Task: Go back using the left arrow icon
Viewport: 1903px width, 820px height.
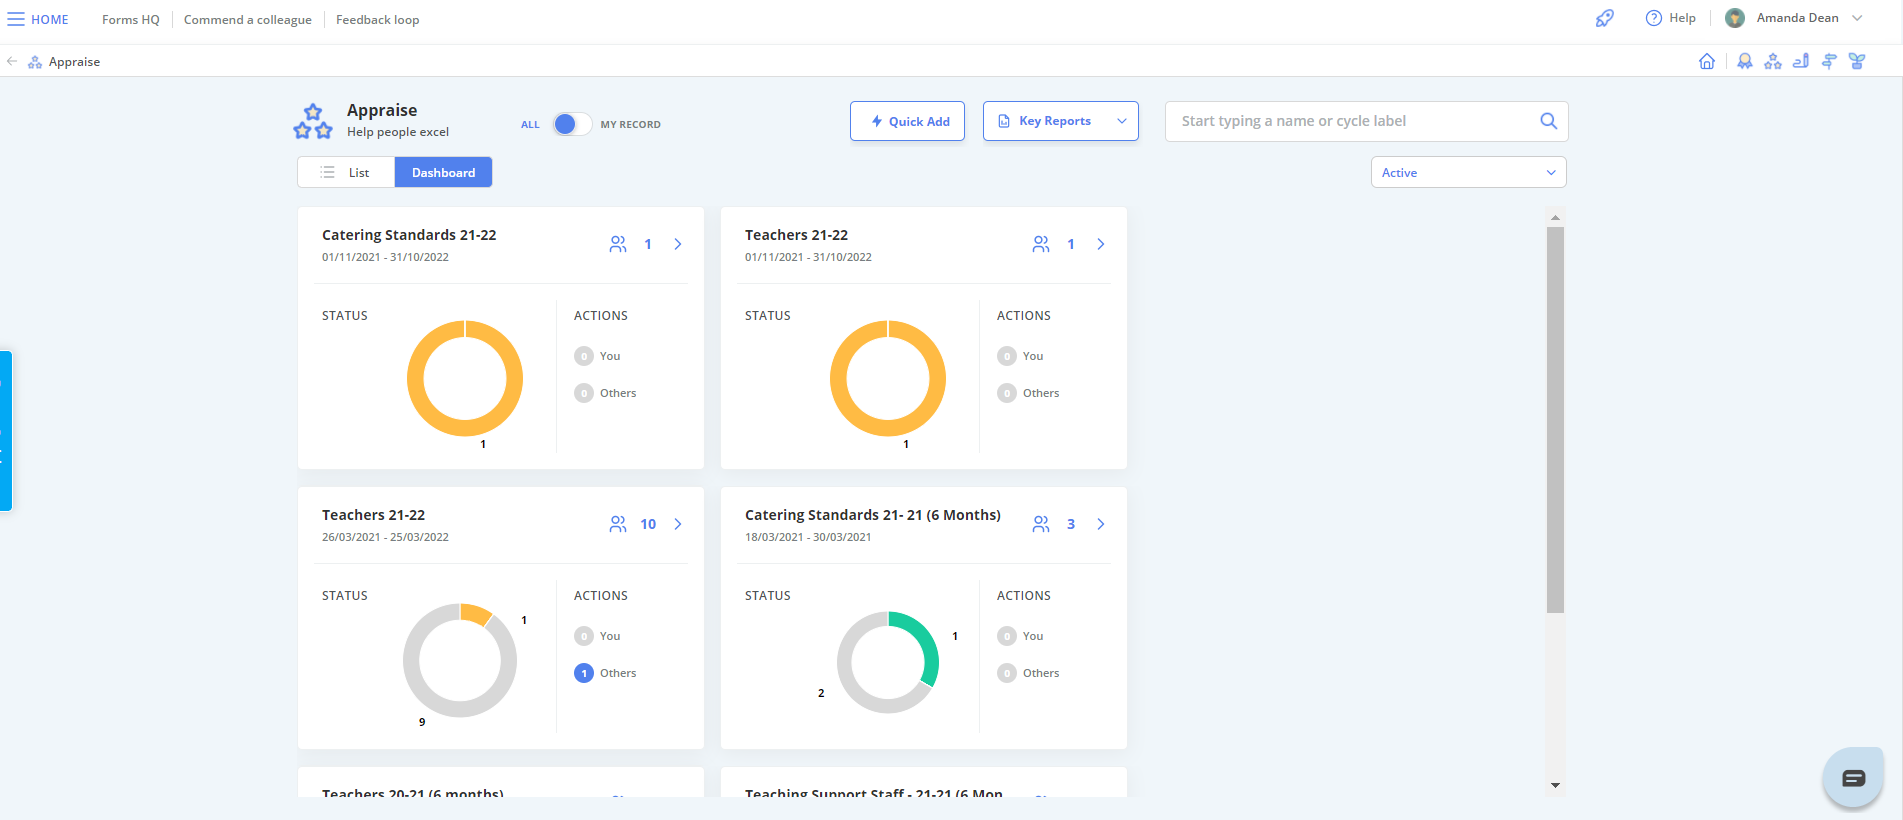Action: click(x=12, y=61)
